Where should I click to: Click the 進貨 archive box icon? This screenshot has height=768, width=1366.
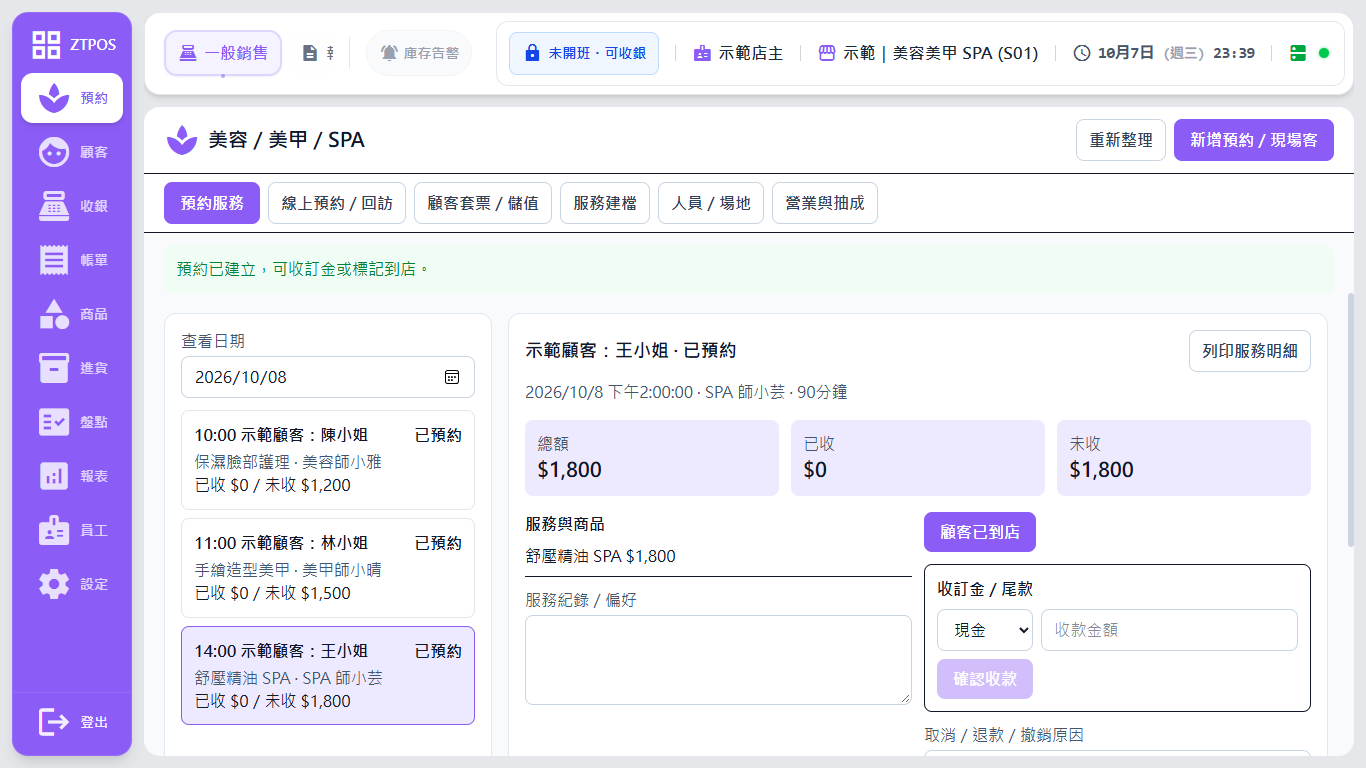pyautogui.click(x=54, y=368)
